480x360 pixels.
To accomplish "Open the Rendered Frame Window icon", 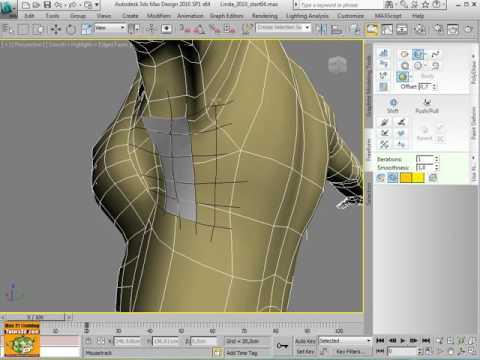I will (x=453, y=29).
